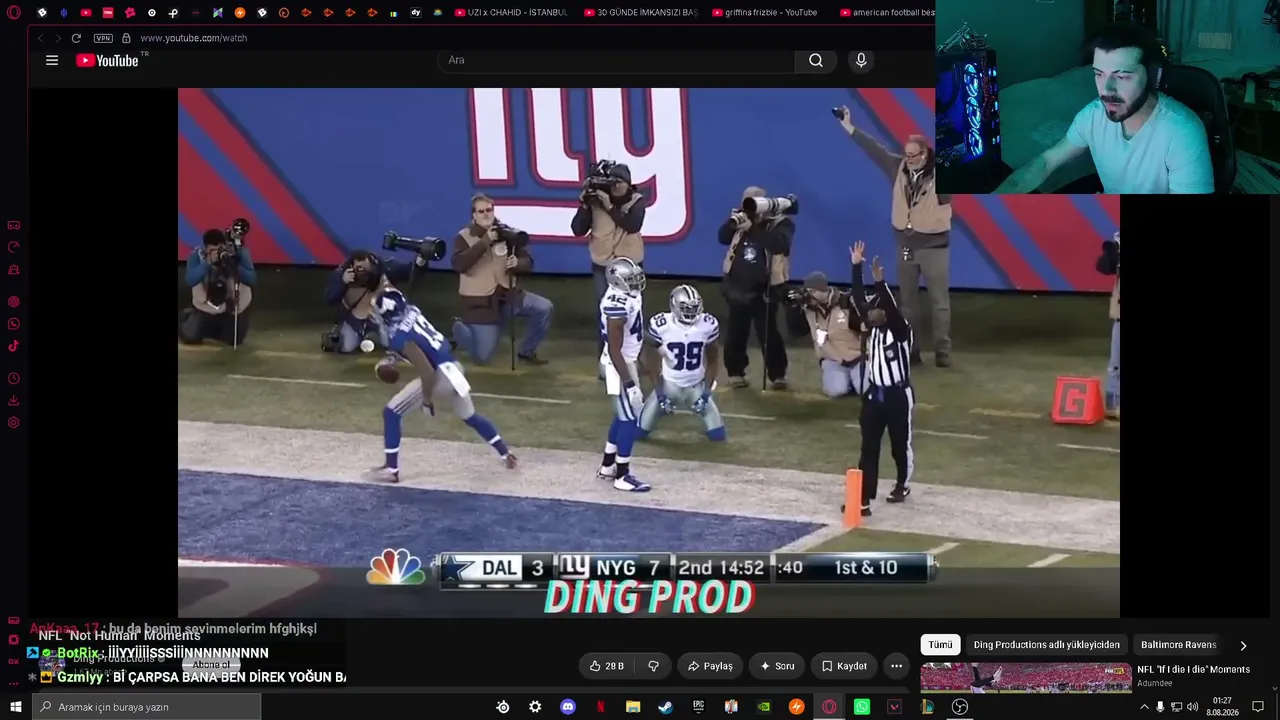Go back to the previous page
The width and height of the screenshot is (1280, 720).
pyautogui.click(x=41, y=38)
